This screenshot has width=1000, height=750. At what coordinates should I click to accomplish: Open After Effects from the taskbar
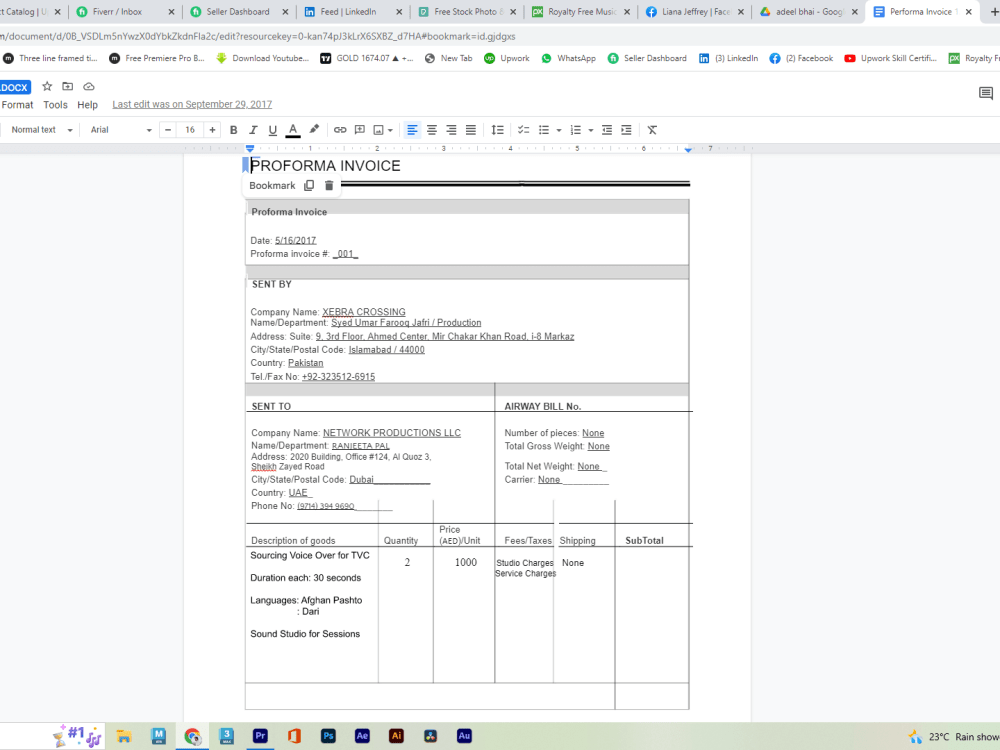click(x=362, y=736)
